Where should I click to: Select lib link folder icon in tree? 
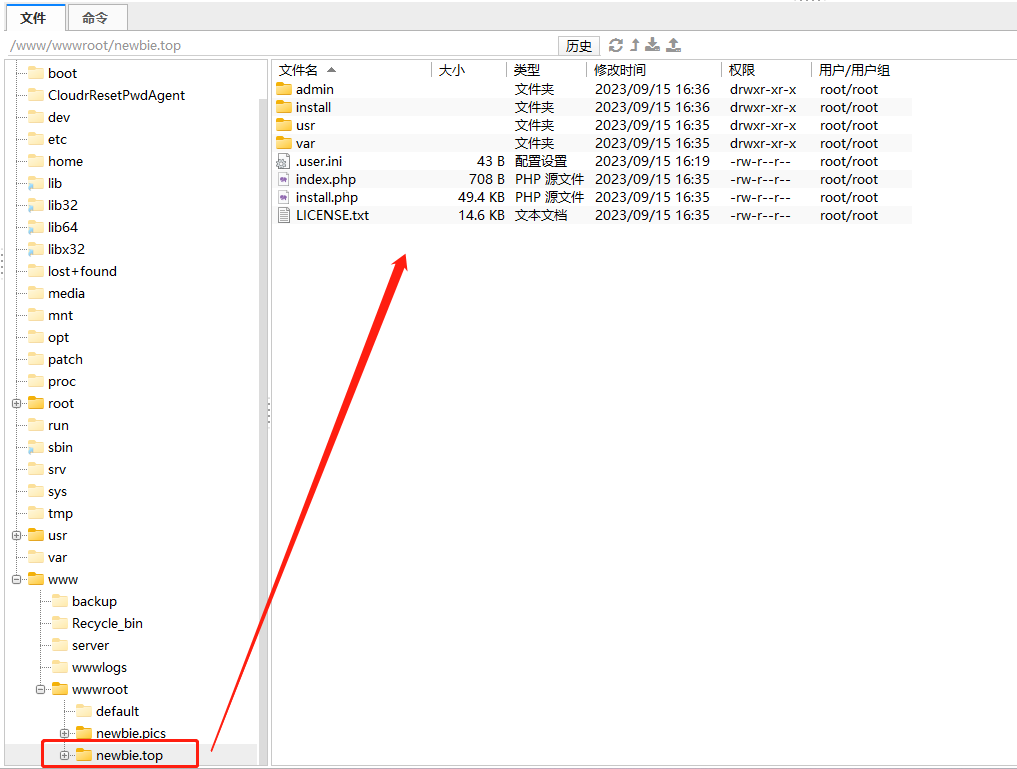tap(36, 183)
